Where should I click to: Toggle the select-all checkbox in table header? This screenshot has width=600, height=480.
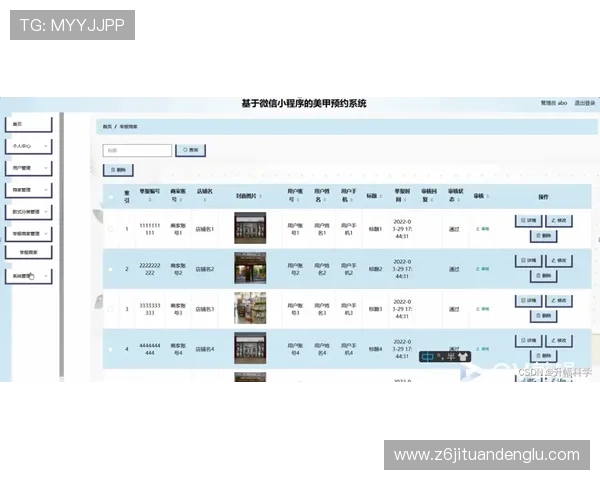point(111,197)
